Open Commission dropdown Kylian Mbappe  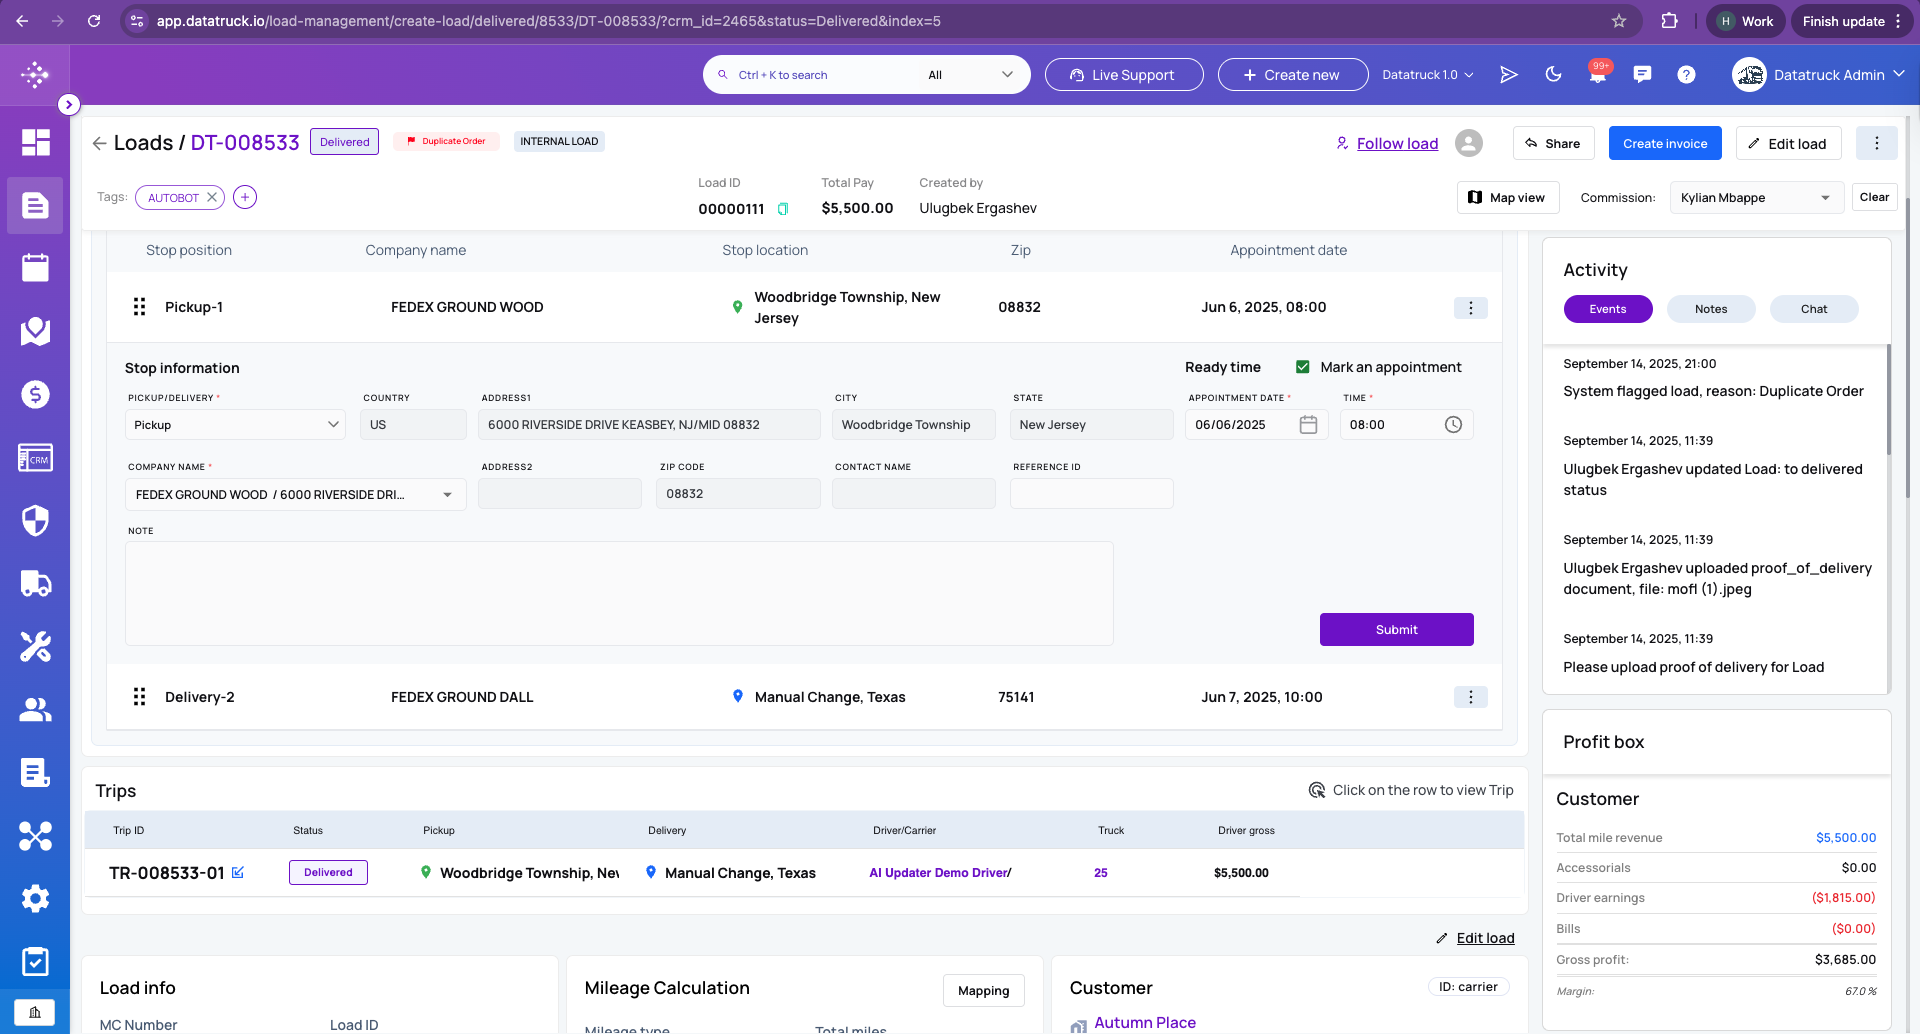[1756, 198]
